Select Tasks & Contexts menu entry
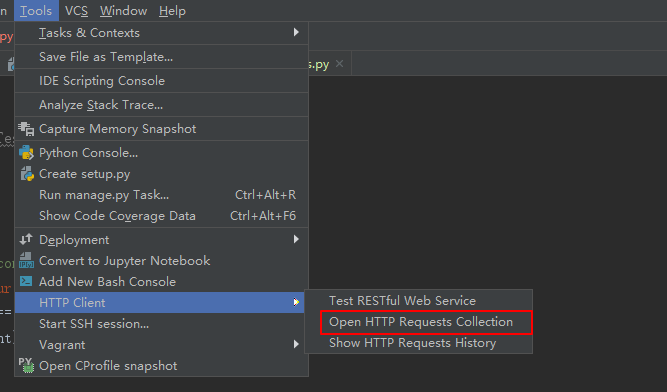The image size is (667, 392). pos(162,33)
